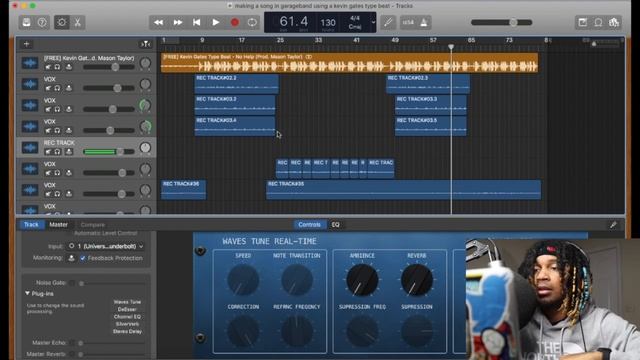Toggle input monitoring on Kevin Gates track
The width and height of the screenshot is (640, 360).
69,67
